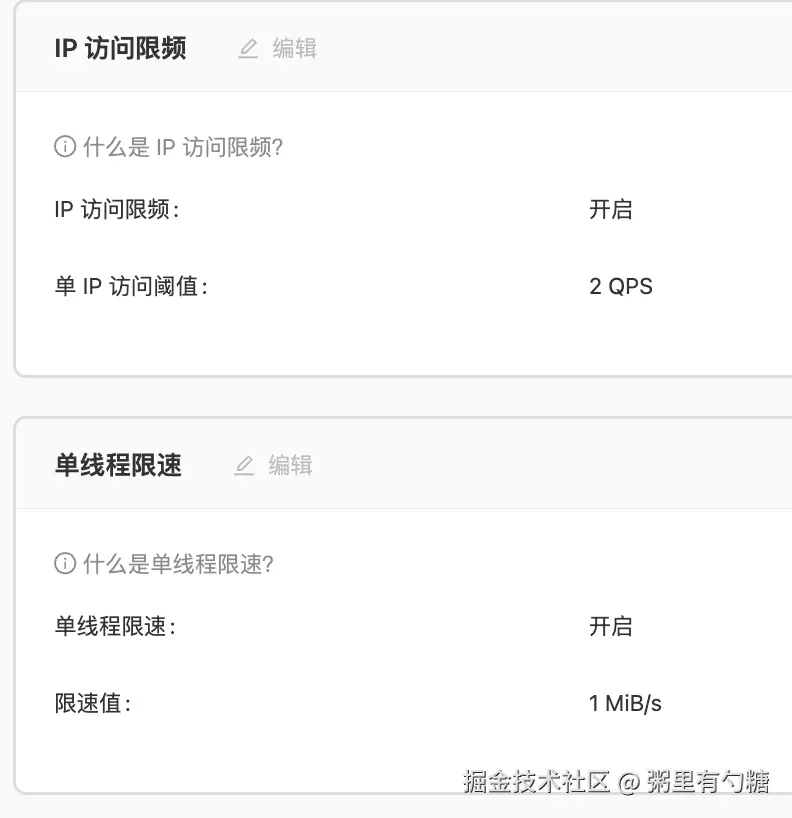Click 编辑 text next to IP 访问限频 heading
Image resolution: width=792 pixels, height=818 pixels.
click(295, 48)
